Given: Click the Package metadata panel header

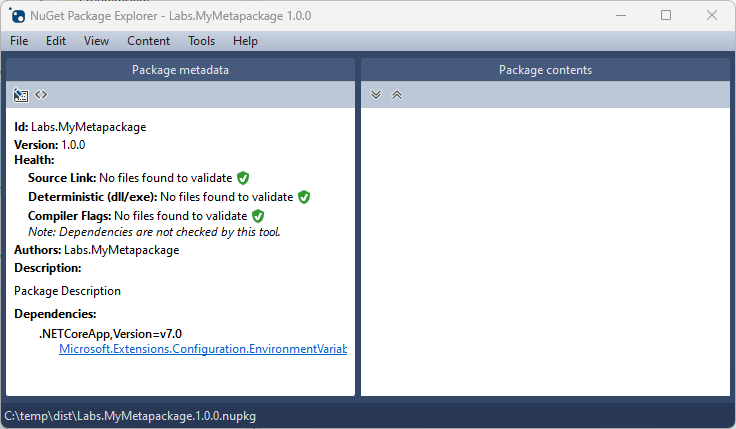Looking at the screenshot, I should (180, 70).
